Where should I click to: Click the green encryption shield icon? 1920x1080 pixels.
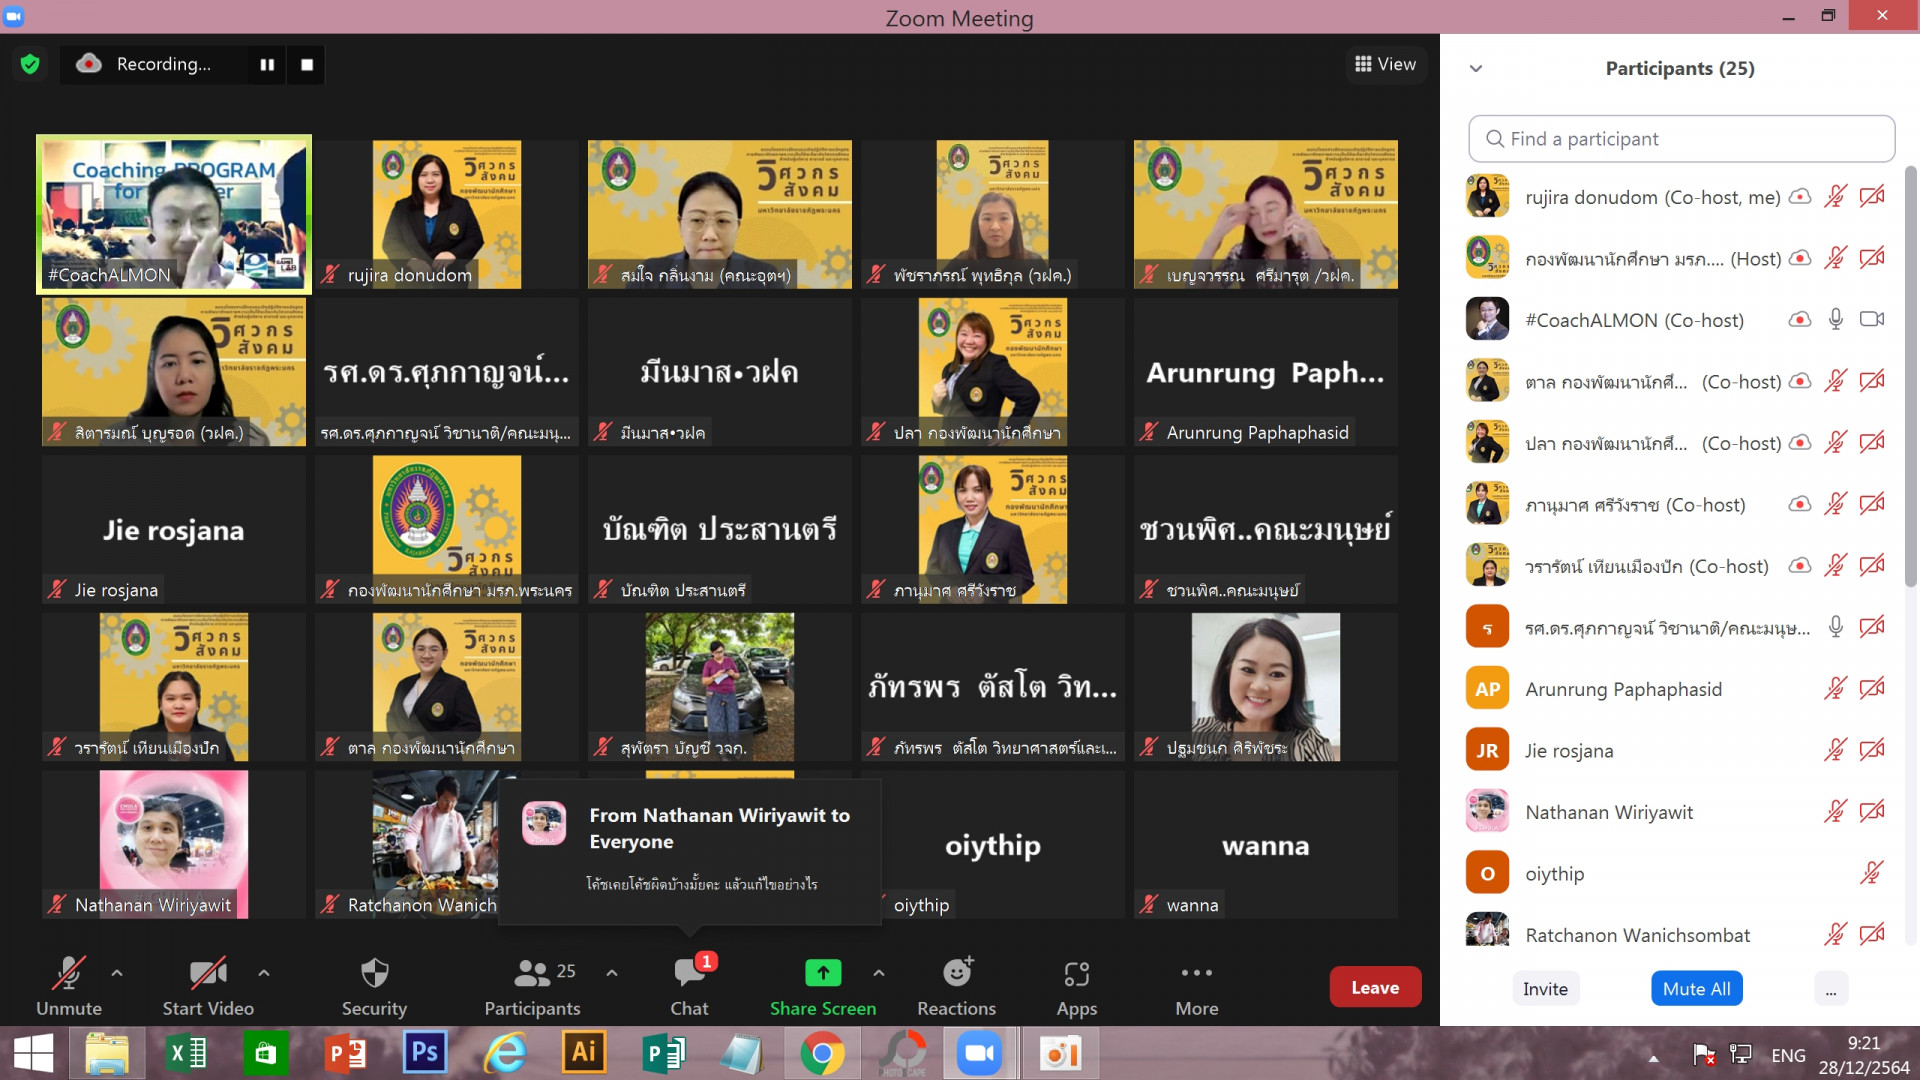click(x=30, y=65)
